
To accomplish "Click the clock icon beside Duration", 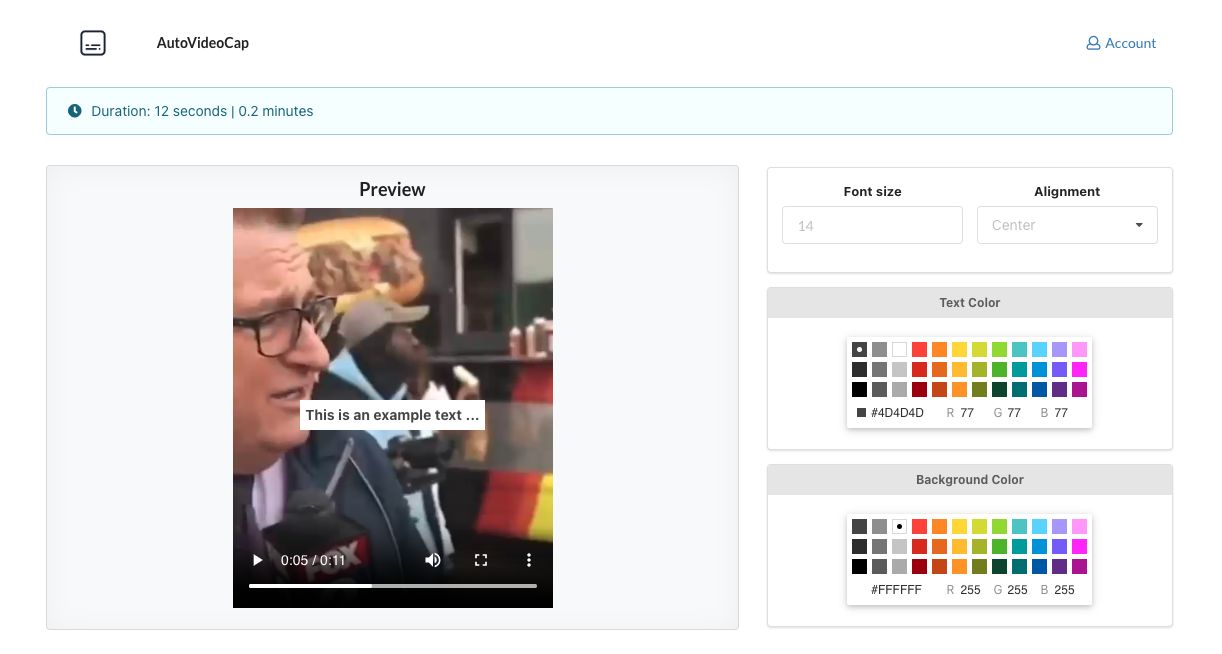I will (74, 111).
